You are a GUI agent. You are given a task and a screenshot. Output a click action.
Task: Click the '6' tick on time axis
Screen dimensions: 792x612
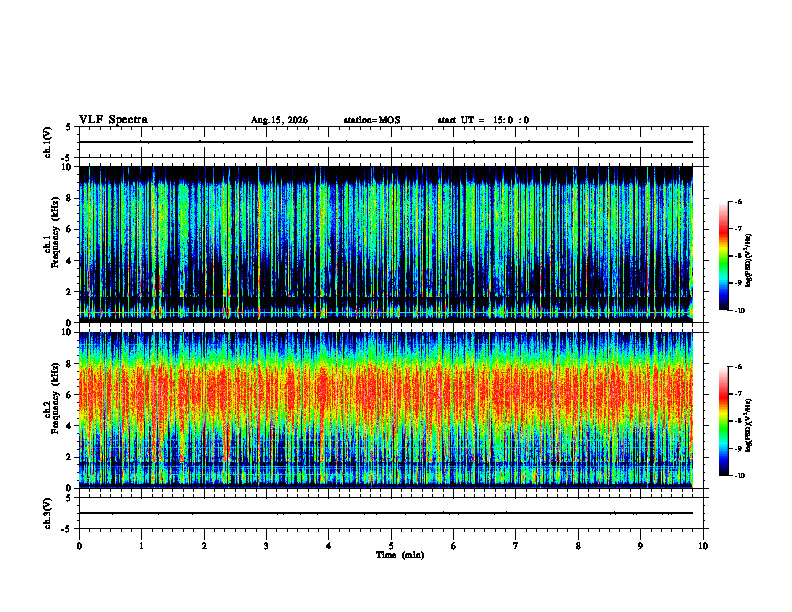(454, 546)
